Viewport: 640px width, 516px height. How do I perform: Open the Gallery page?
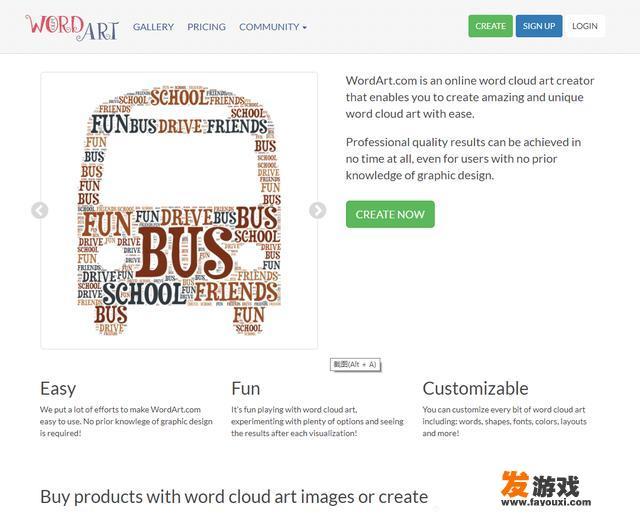tap(153, 27)
